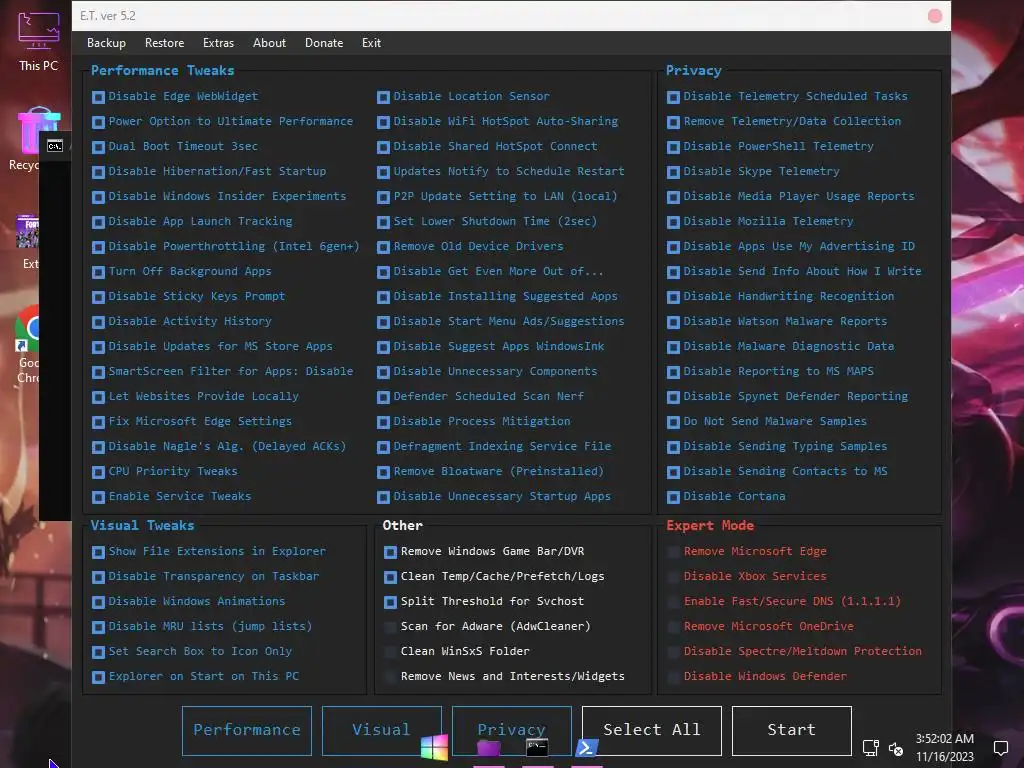Open the This PC desktop icon
The image size is (1024, 768).
(38, 40)
